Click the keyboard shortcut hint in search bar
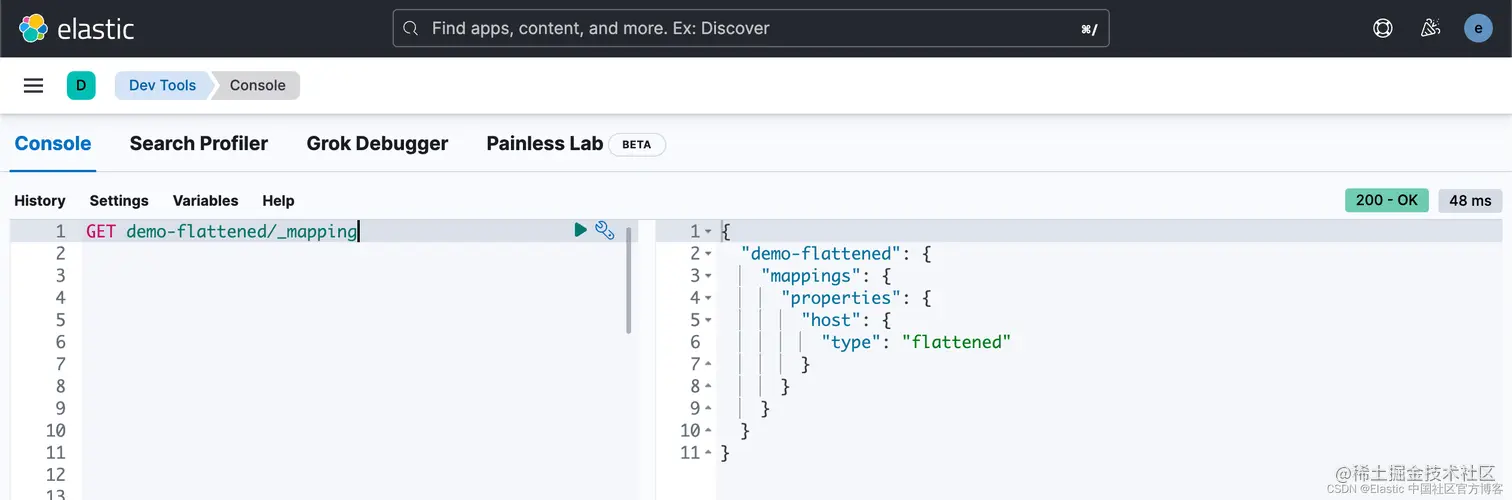1512x500 pixels. 1089,29
